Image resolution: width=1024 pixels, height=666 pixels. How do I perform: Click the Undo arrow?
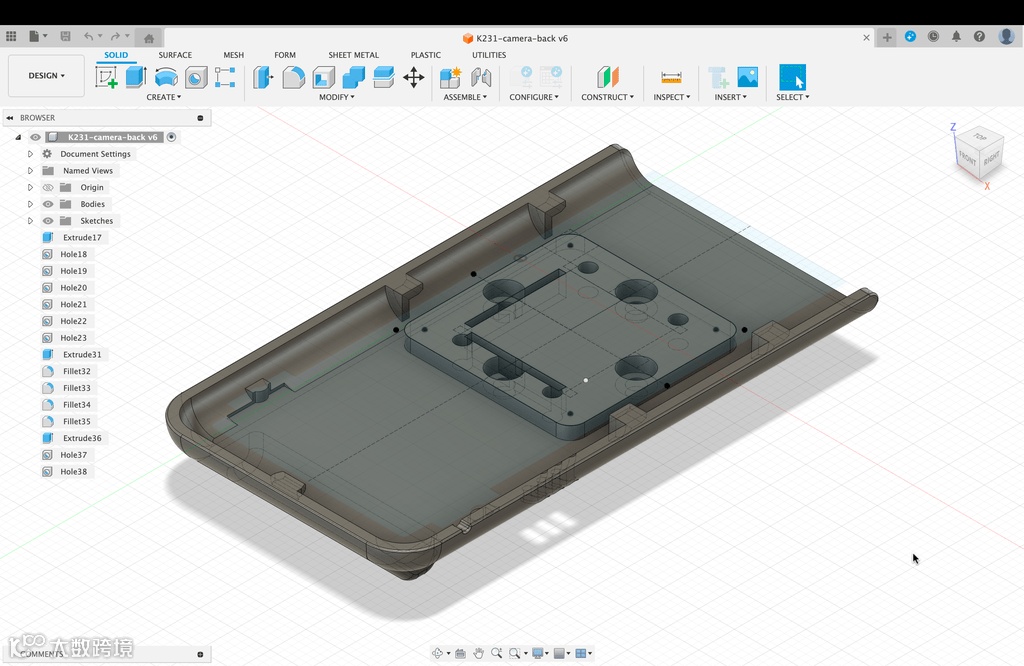[88, 37]
